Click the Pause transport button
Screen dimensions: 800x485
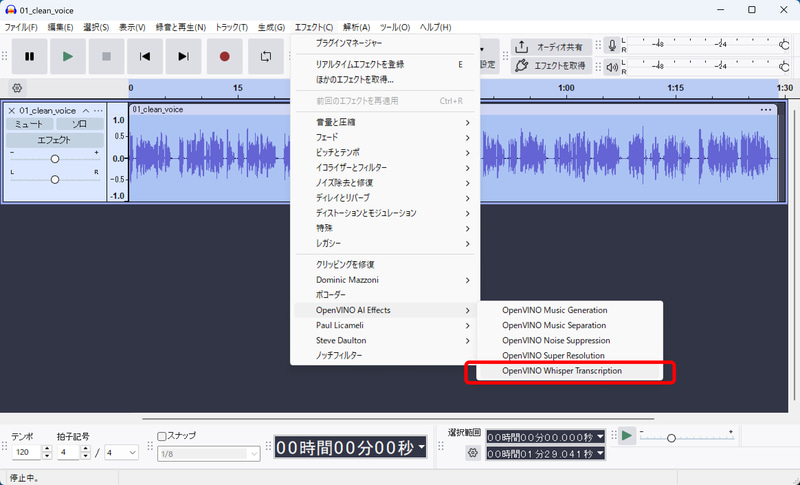tap(30, 57)
